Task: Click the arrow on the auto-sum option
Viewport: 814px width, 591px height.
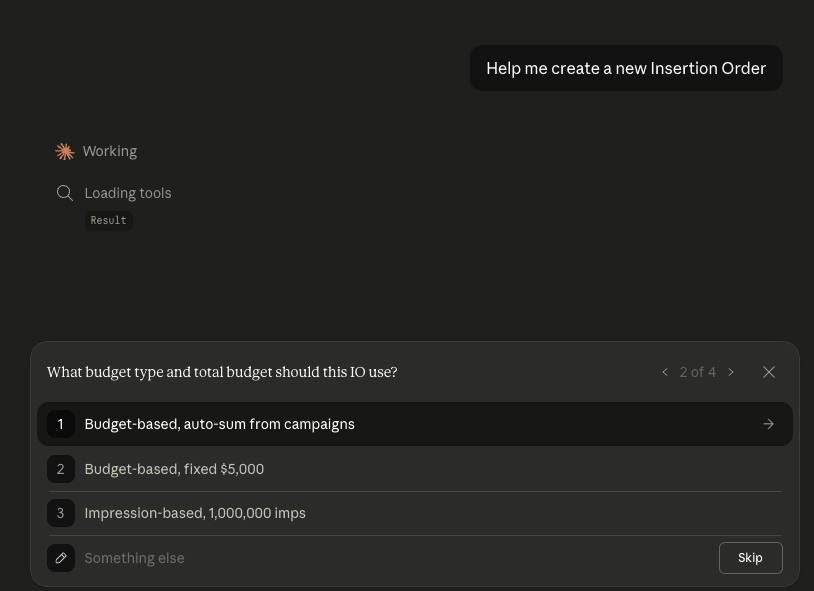Action: (769, 424)
